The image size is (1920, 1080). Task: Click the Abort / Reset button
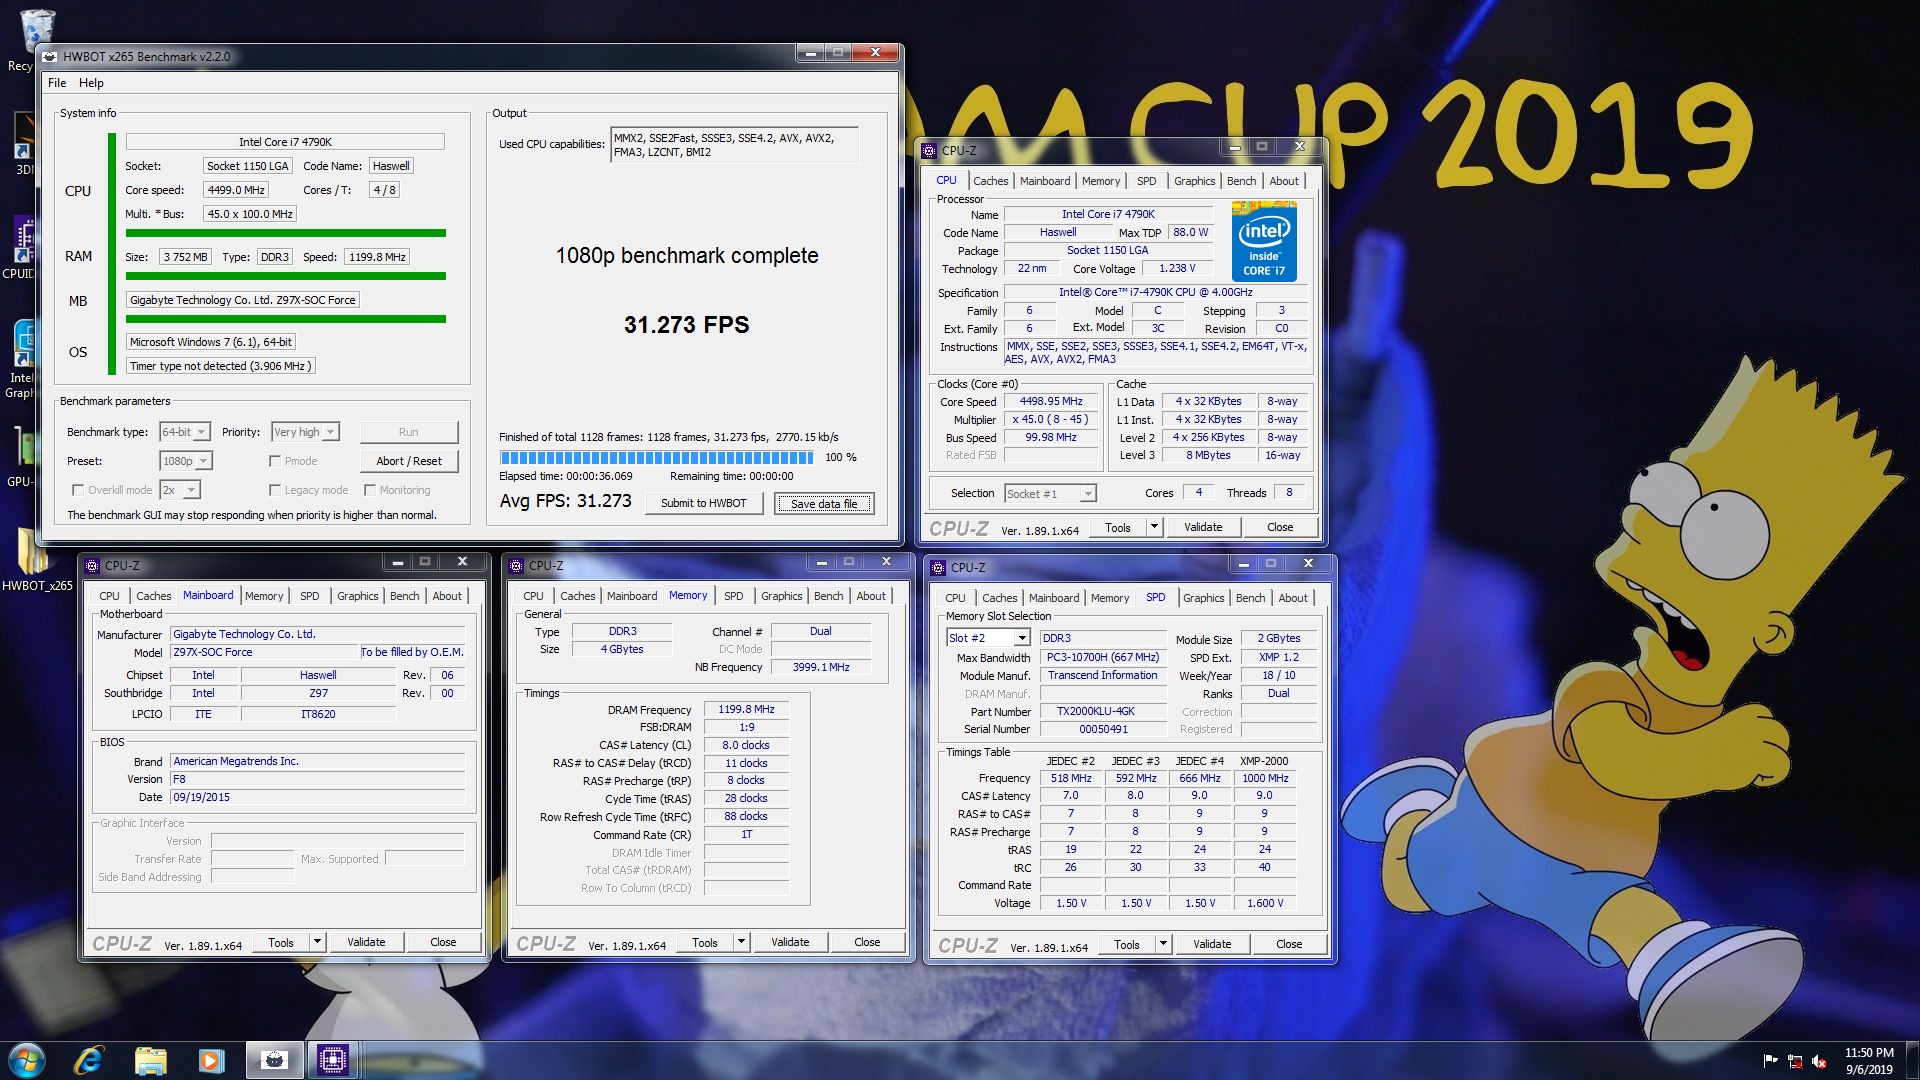click(x=408, y=461)
